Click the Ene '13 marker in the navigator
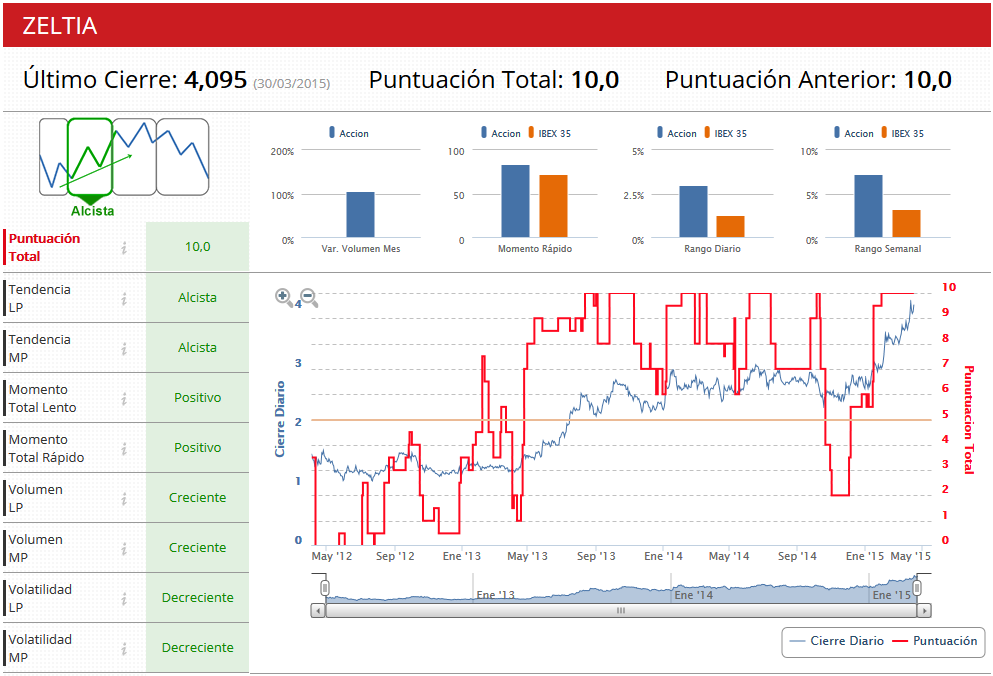The width and height of the screenshot is (993, 676). (495, 595)
